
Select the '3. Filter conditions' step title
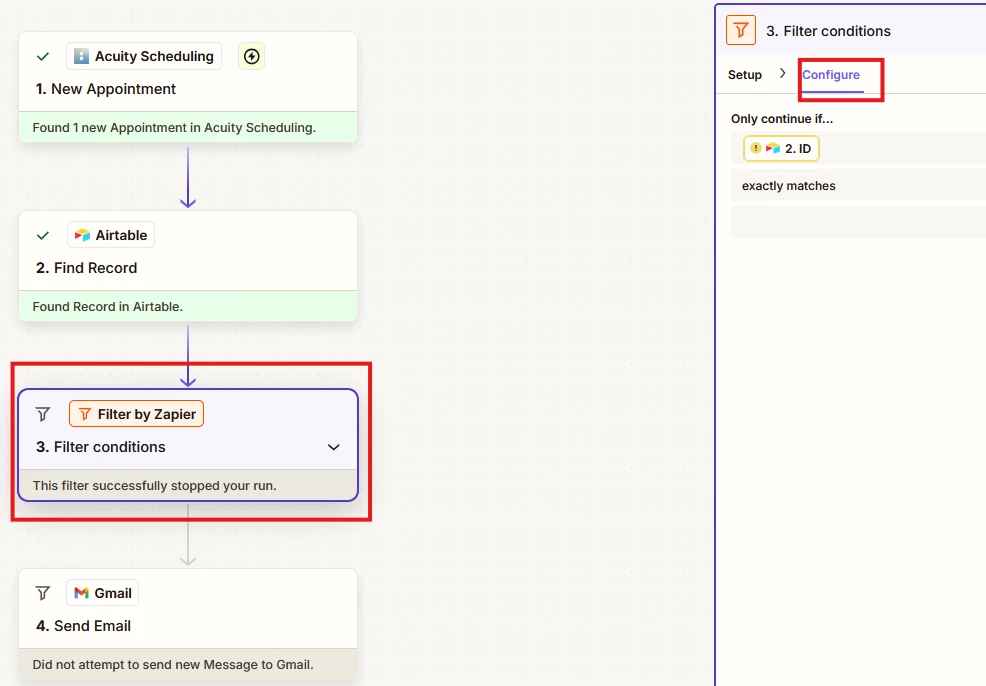(101, 447)
